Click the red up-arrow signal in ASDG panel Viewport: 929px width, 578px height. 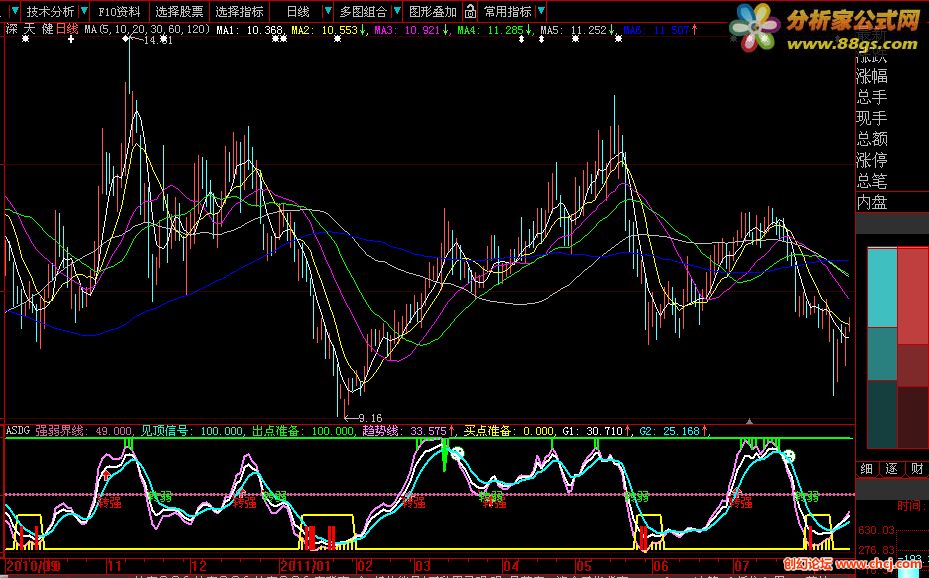(105, 474)
